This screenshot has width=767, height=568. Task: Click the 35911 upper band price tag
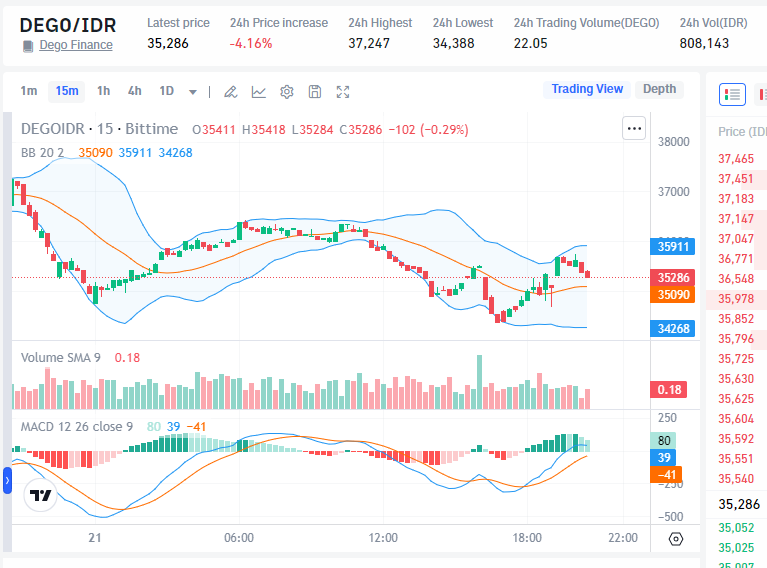click(x=673, y=247)
